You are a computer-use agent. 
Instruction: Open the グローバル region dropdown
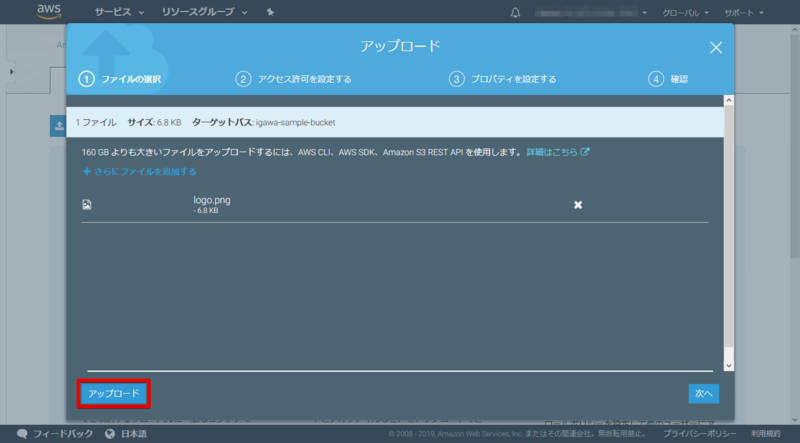[x=685, y=13]
